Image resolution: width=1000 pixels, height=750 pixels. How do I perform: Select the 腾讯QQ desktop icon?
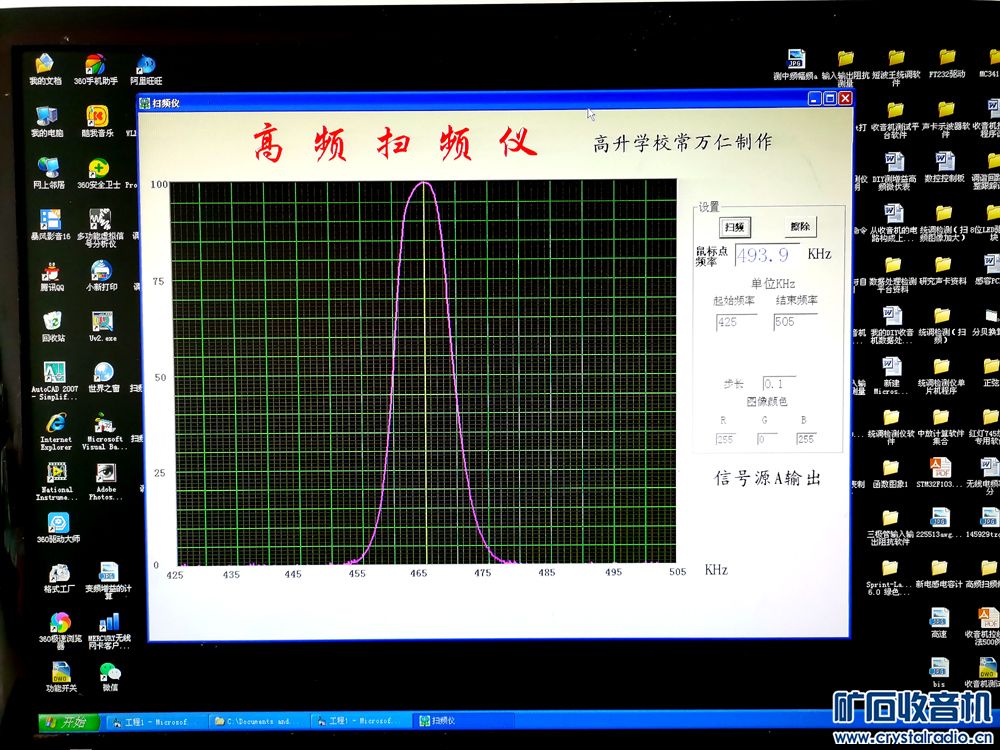tap(52, 276)
